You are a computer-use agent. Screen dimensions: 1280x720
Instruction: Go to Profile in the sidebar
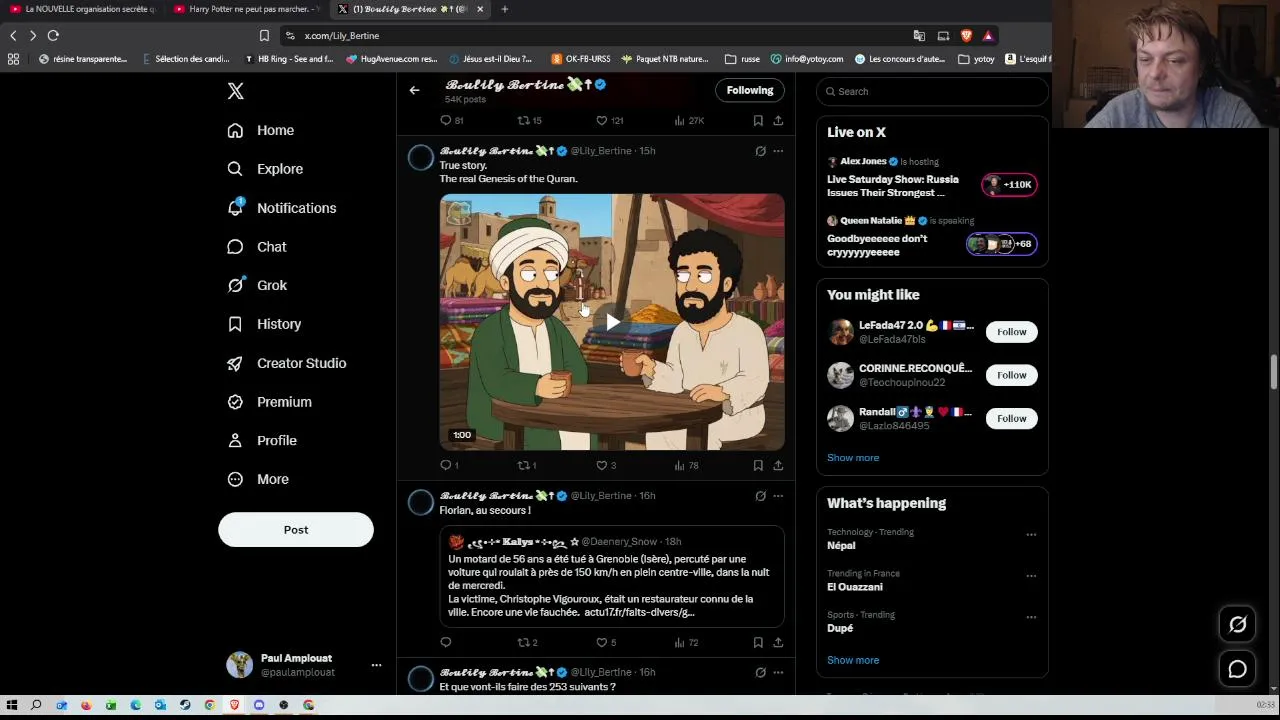pos(261,440)
